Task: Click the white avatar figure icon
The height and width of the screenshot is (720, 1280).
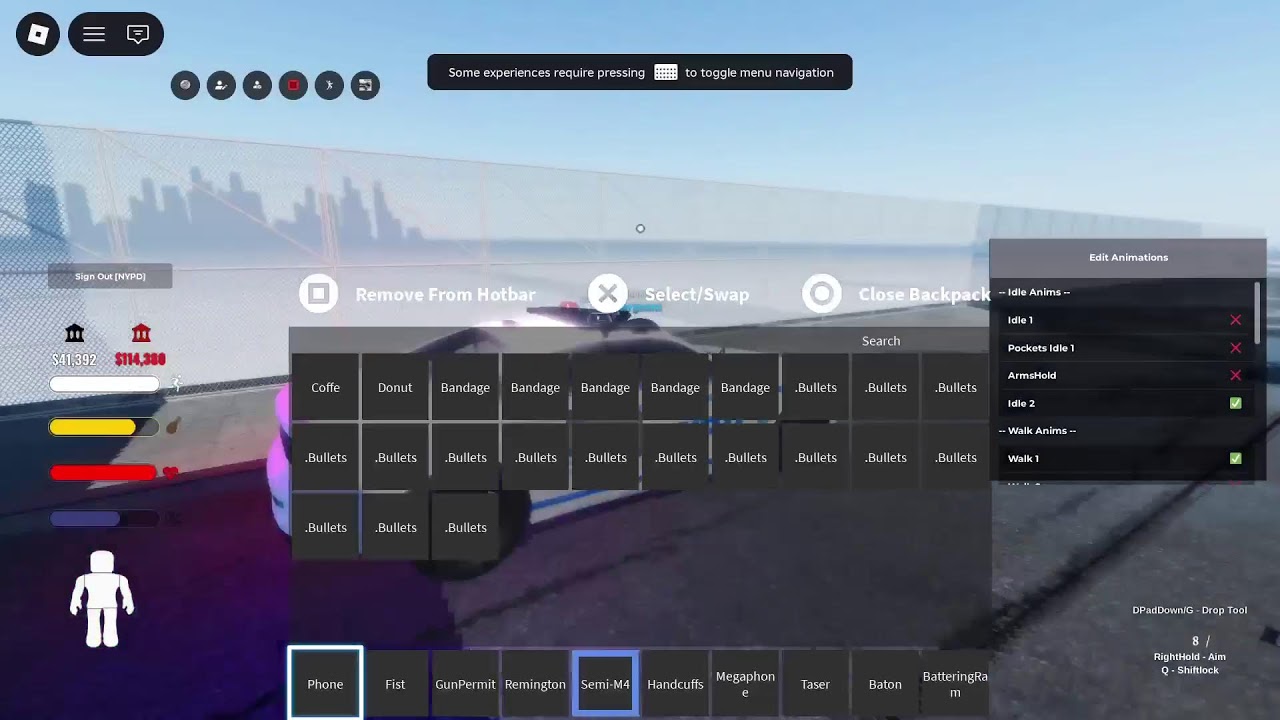Action: tap(102, 598)
